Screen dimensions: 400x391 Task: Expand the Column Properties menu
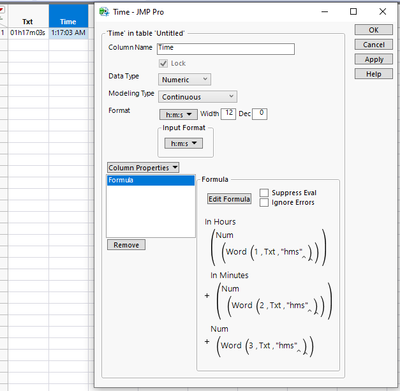point(143,167)
